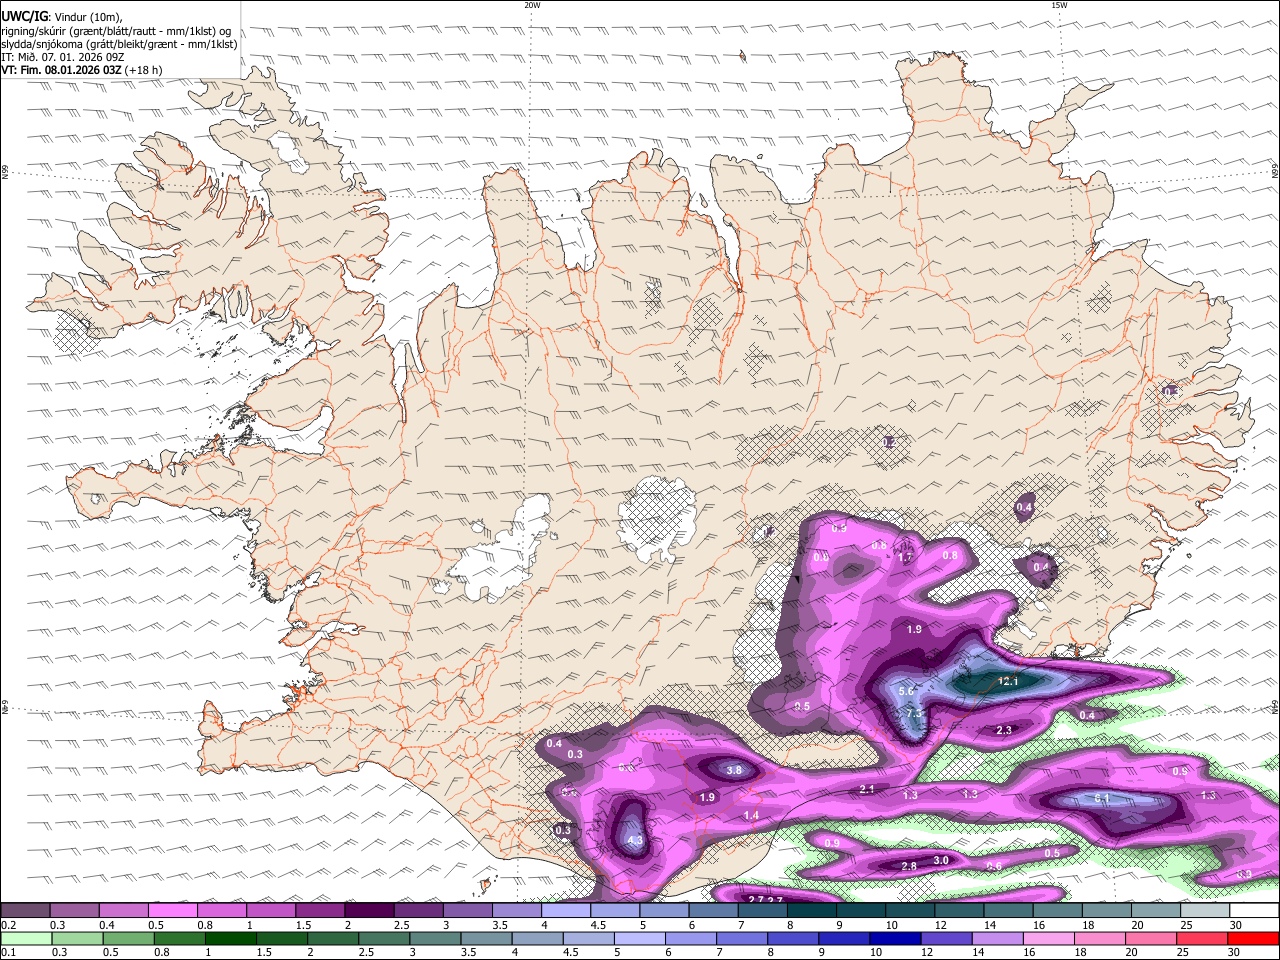
Task: Click the 2.3 value below the 12.1 maximum
Action: [1004, 731]
